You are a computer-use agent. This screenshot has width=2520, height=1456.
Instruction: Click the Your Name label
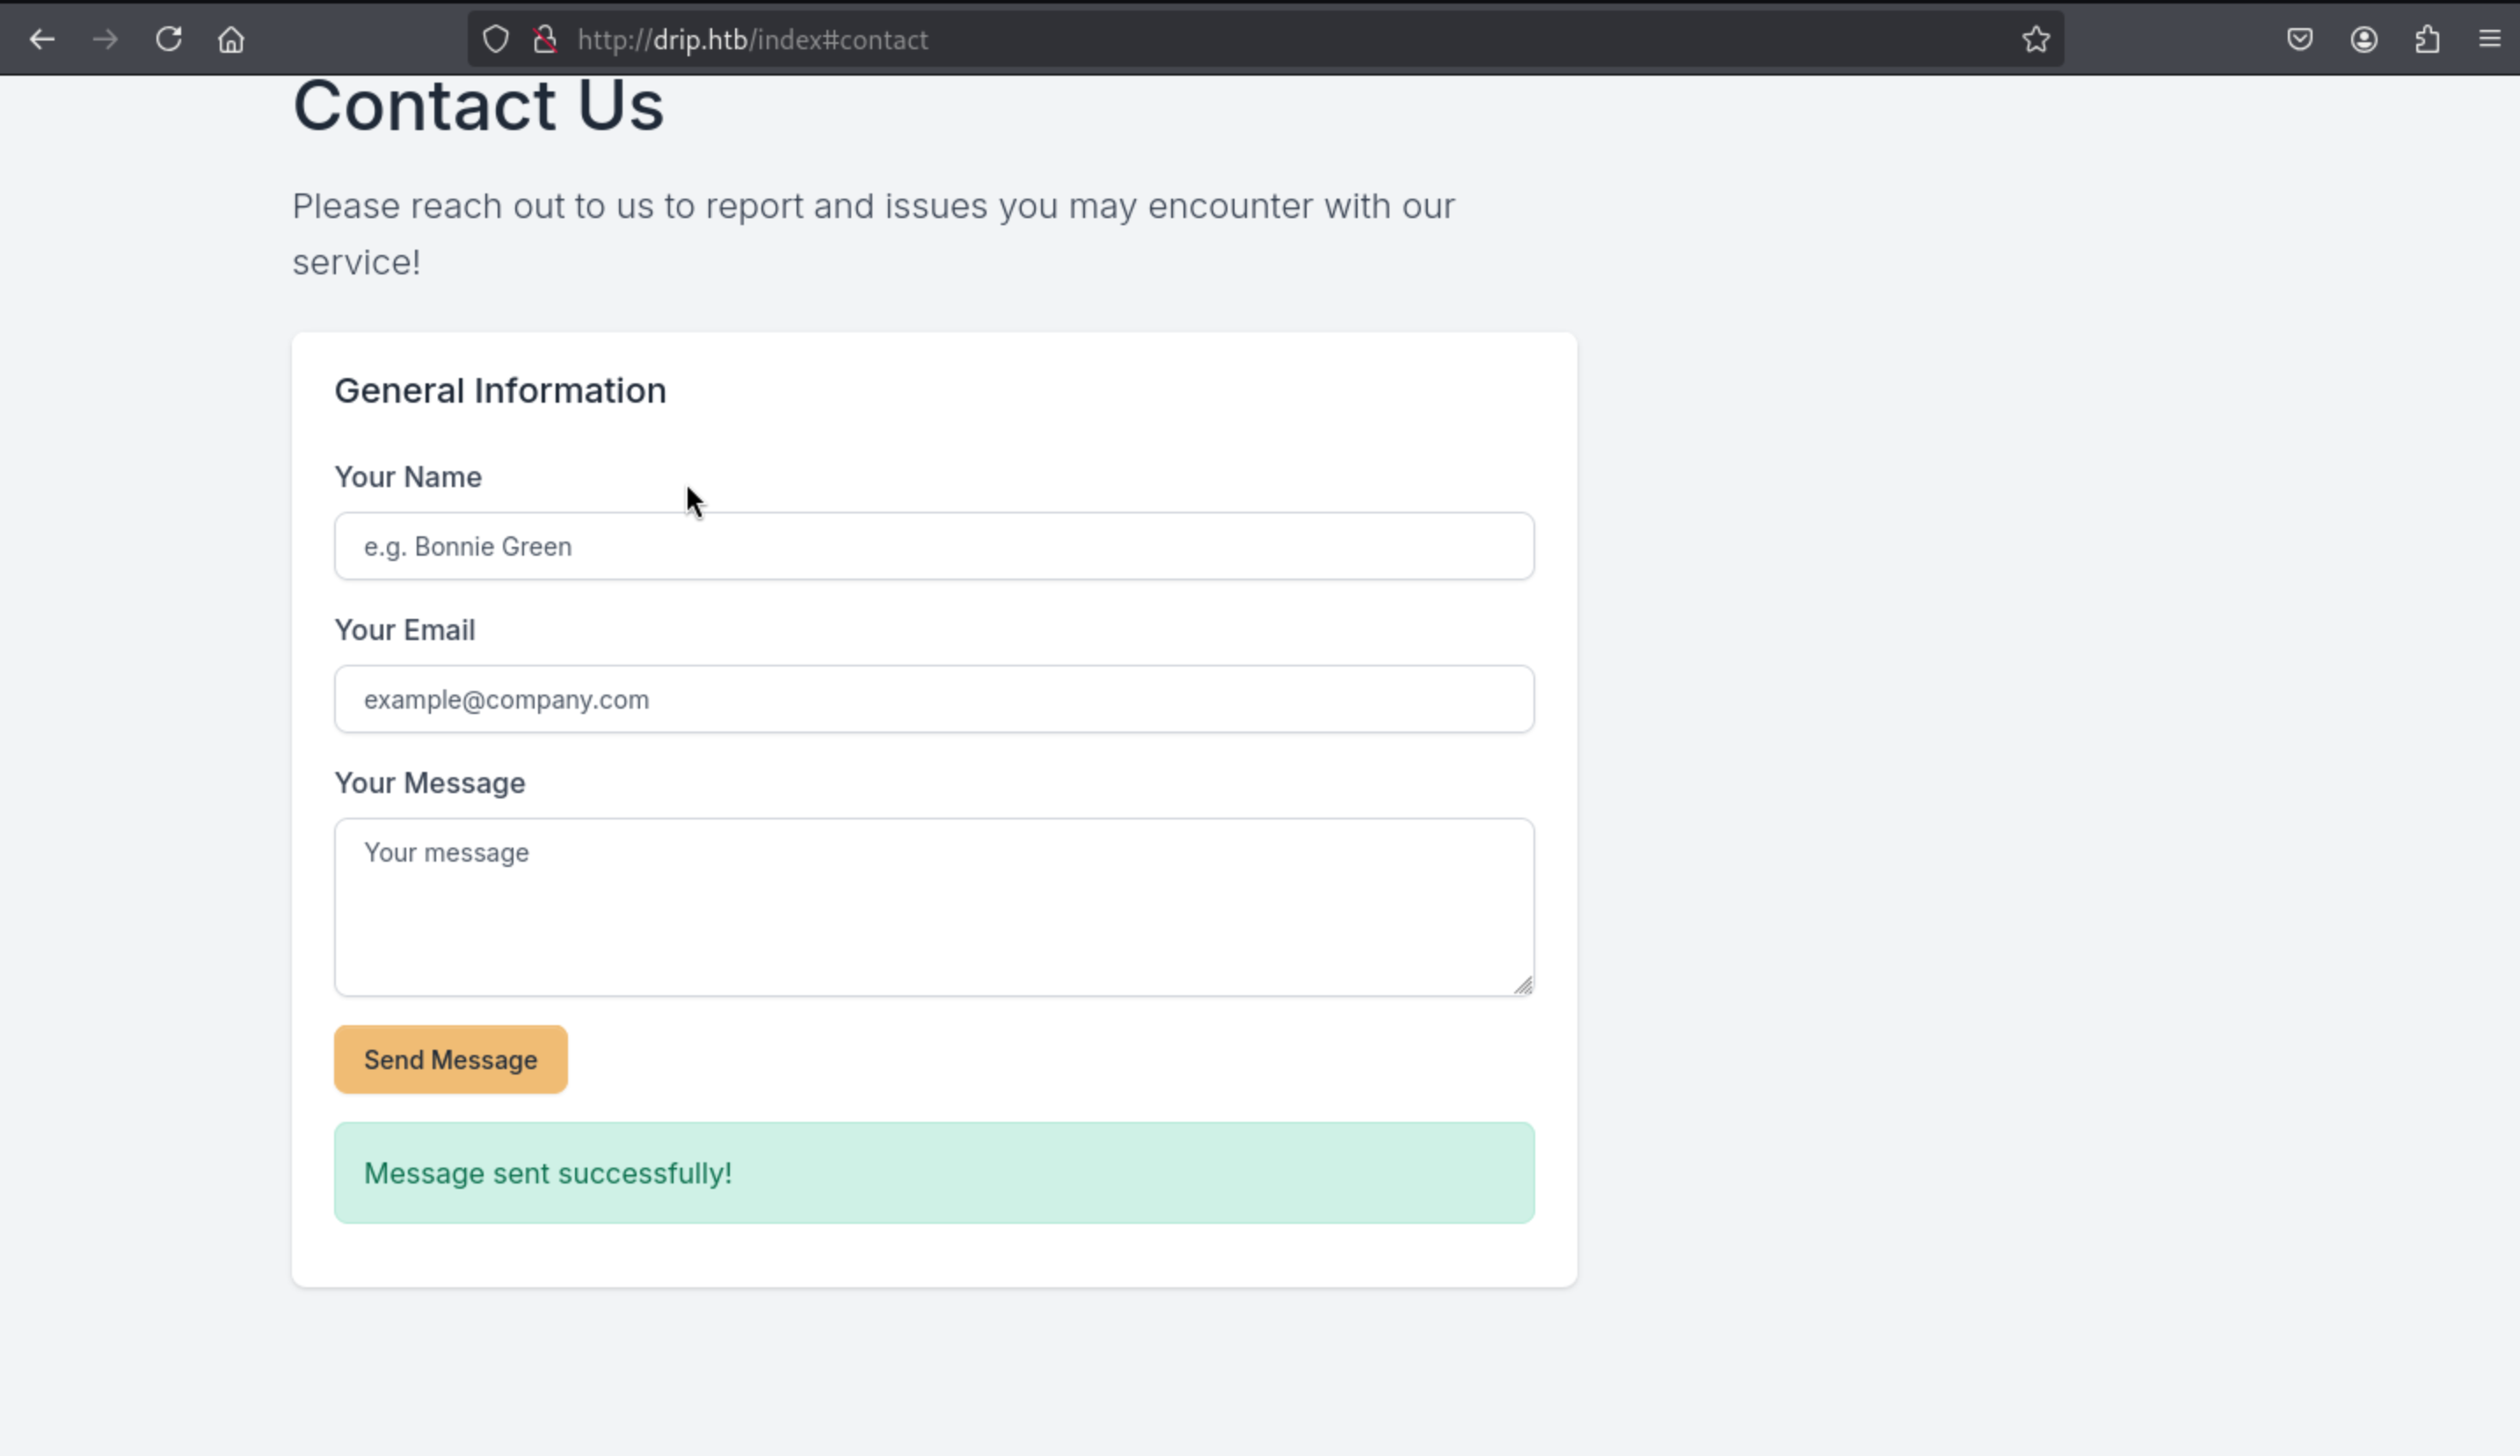point(408,477)
